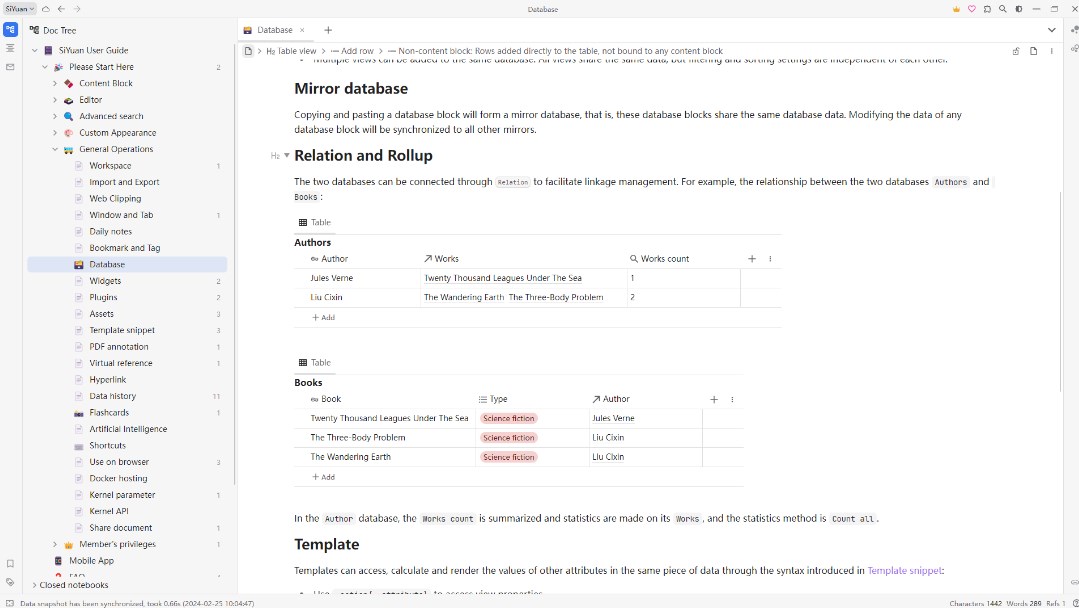Open the Doc Tree panel icon

click(x=10, y=30)
